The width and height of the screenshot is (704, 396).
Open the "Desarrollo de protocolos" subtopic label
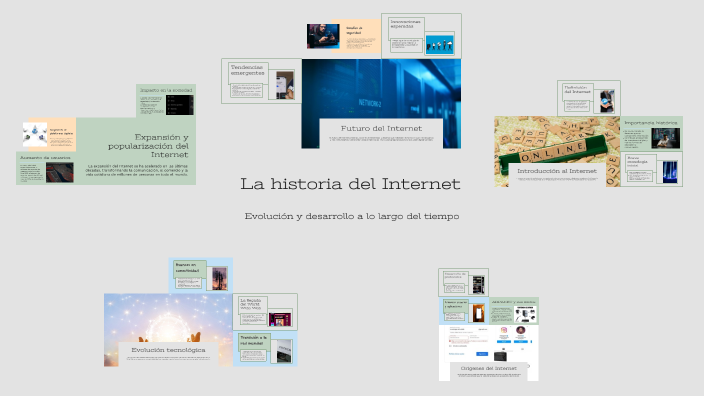455,275
